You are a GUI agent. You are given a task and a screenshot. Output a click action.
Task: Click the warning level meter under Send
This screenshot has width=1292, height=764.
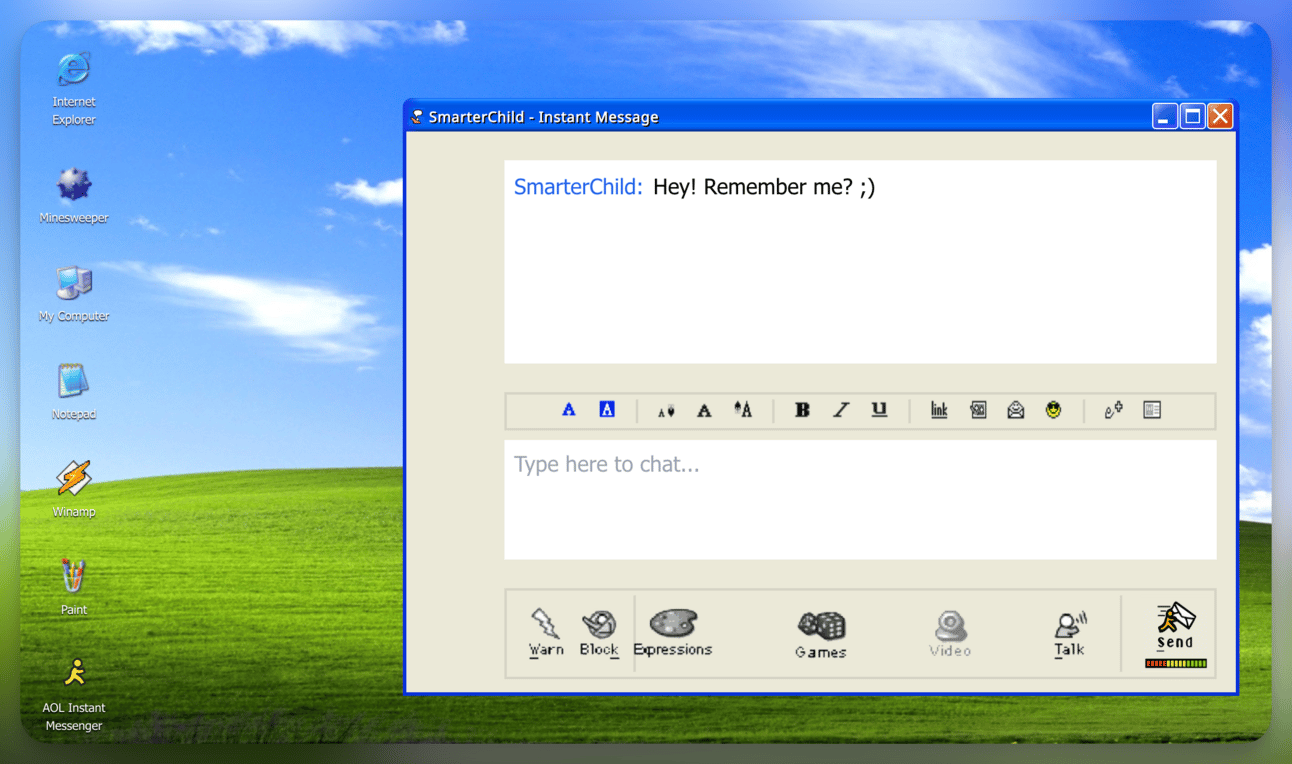1176,663
